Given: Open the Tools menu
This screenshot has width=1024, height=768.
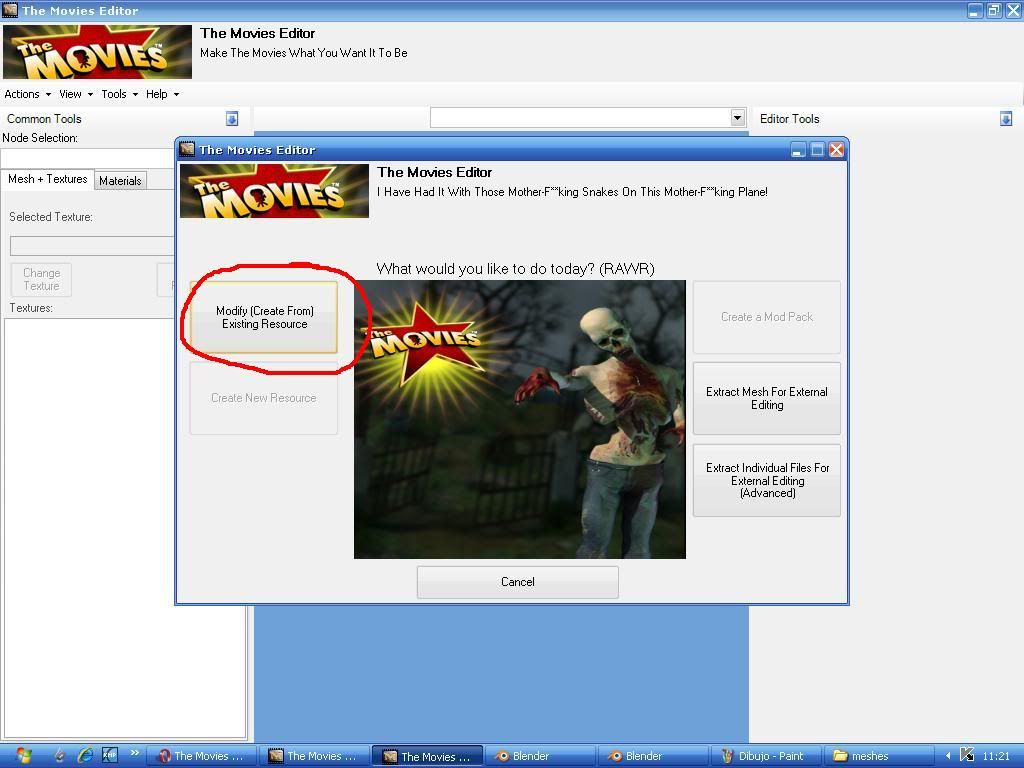Looking at the screenshot, I should tap(120, 94).
